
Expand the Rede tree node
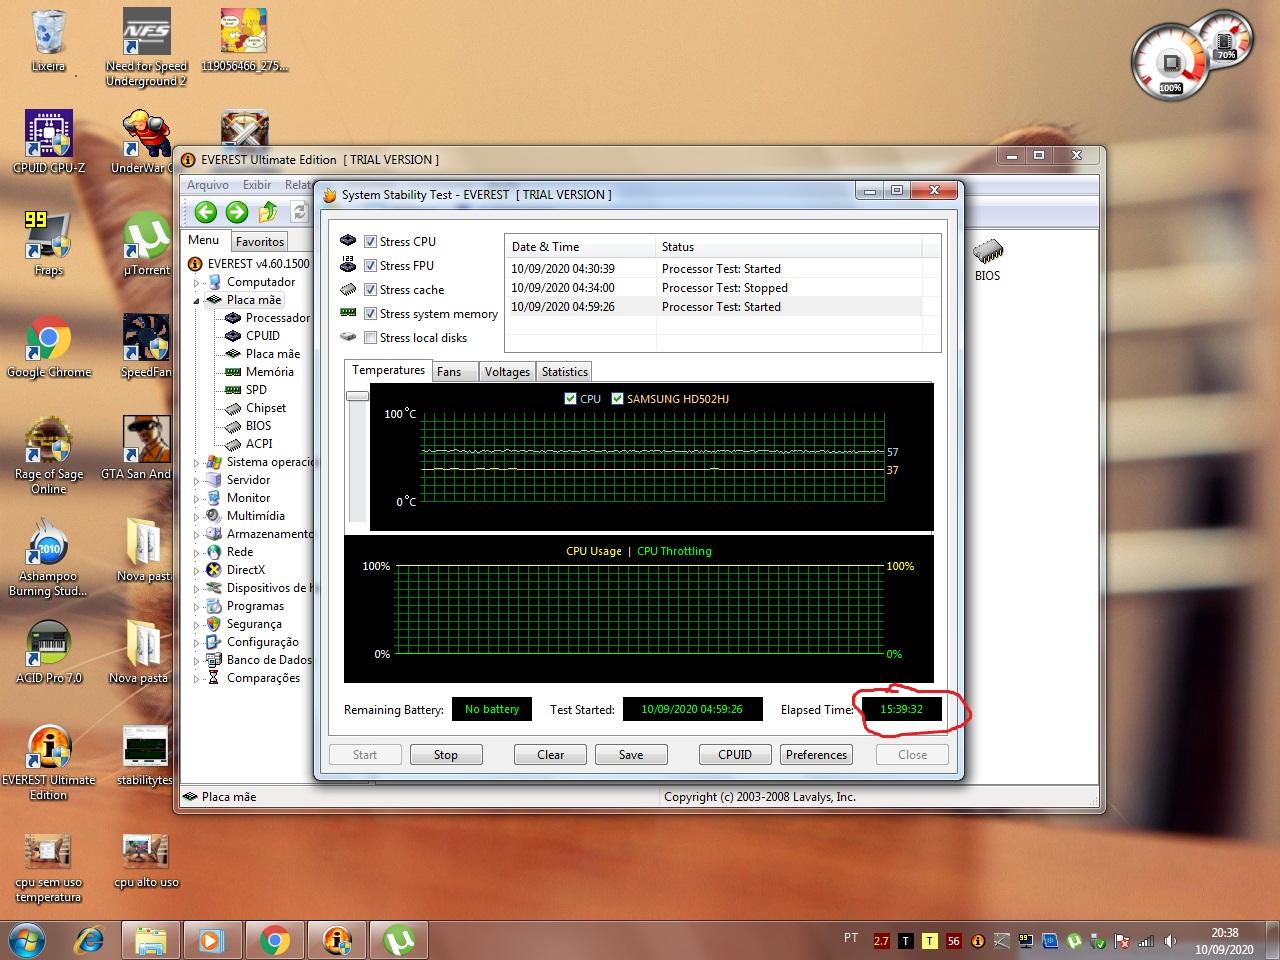coord(197,553)
